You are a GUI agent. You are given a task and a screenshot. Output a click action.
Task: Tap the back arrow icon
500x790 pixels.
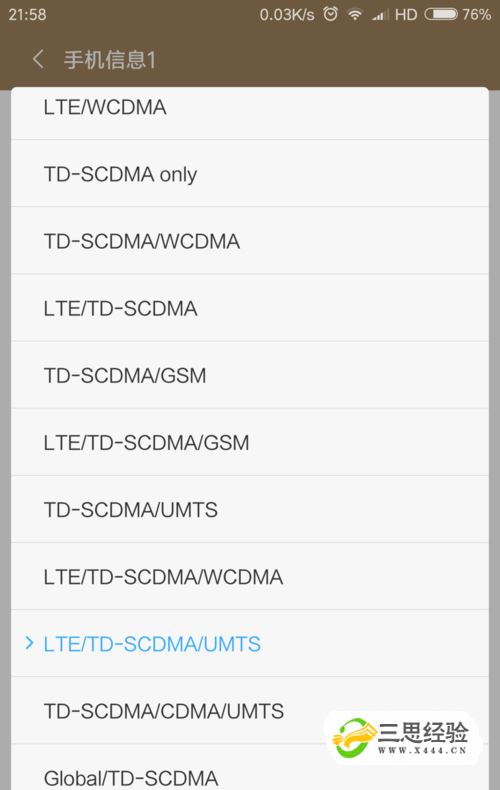(x=38, y=59)
